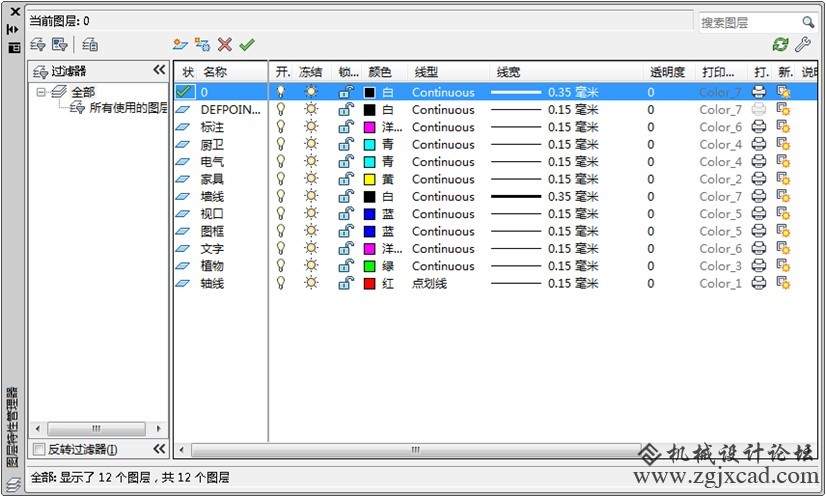
Task: Click chevrons beside 反转过滤器
Action: 159,449
